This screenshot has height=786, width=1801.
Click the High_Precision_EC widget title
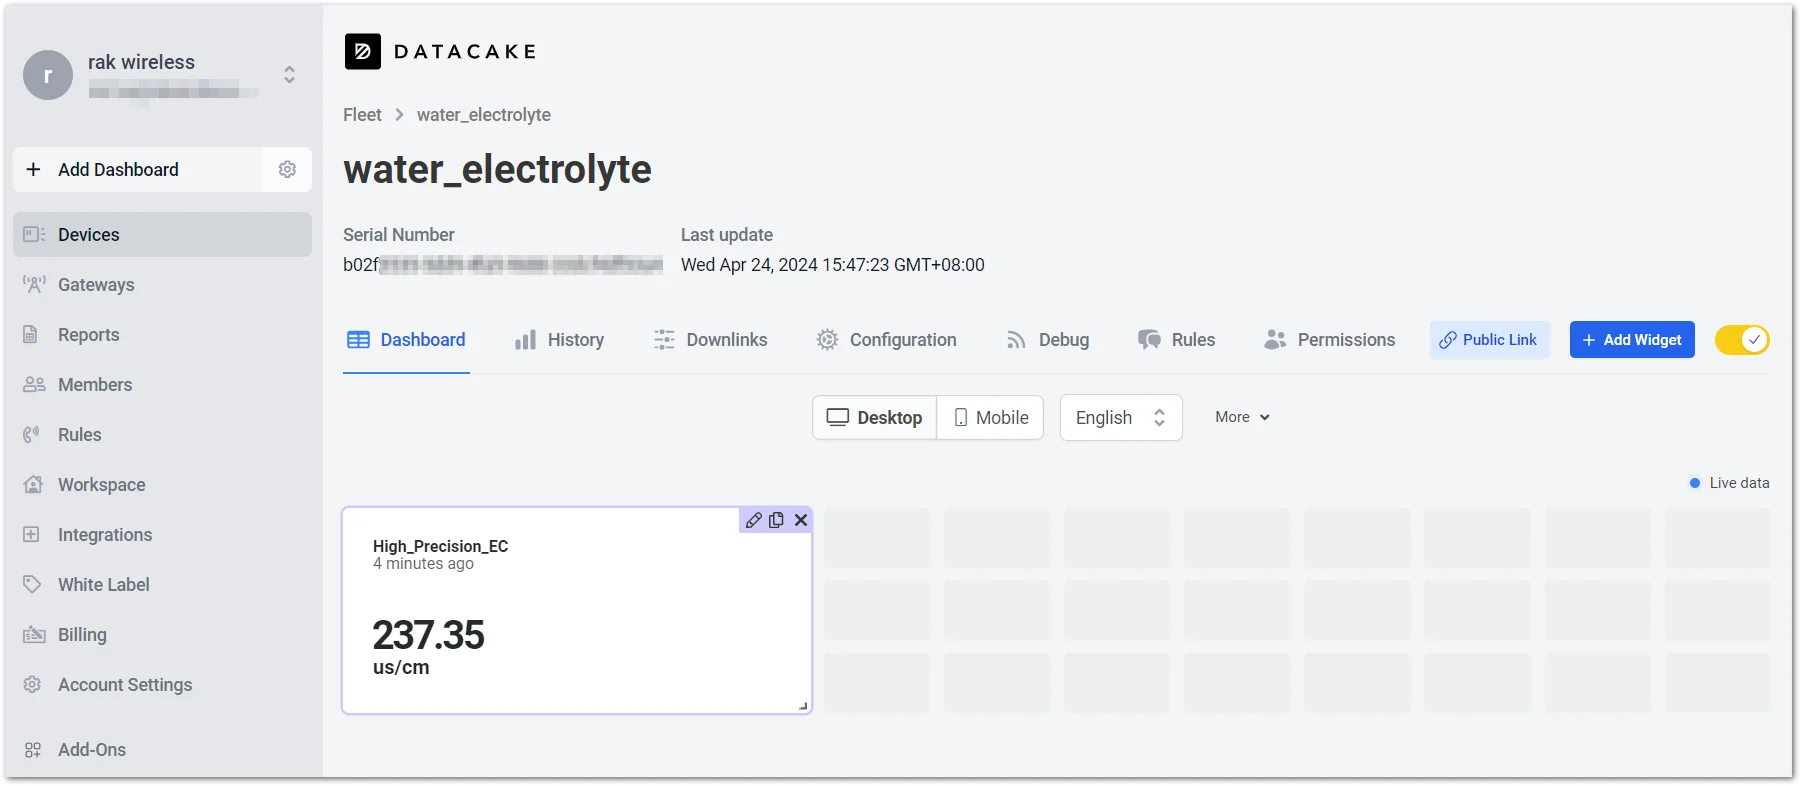[x=440, y=546]
